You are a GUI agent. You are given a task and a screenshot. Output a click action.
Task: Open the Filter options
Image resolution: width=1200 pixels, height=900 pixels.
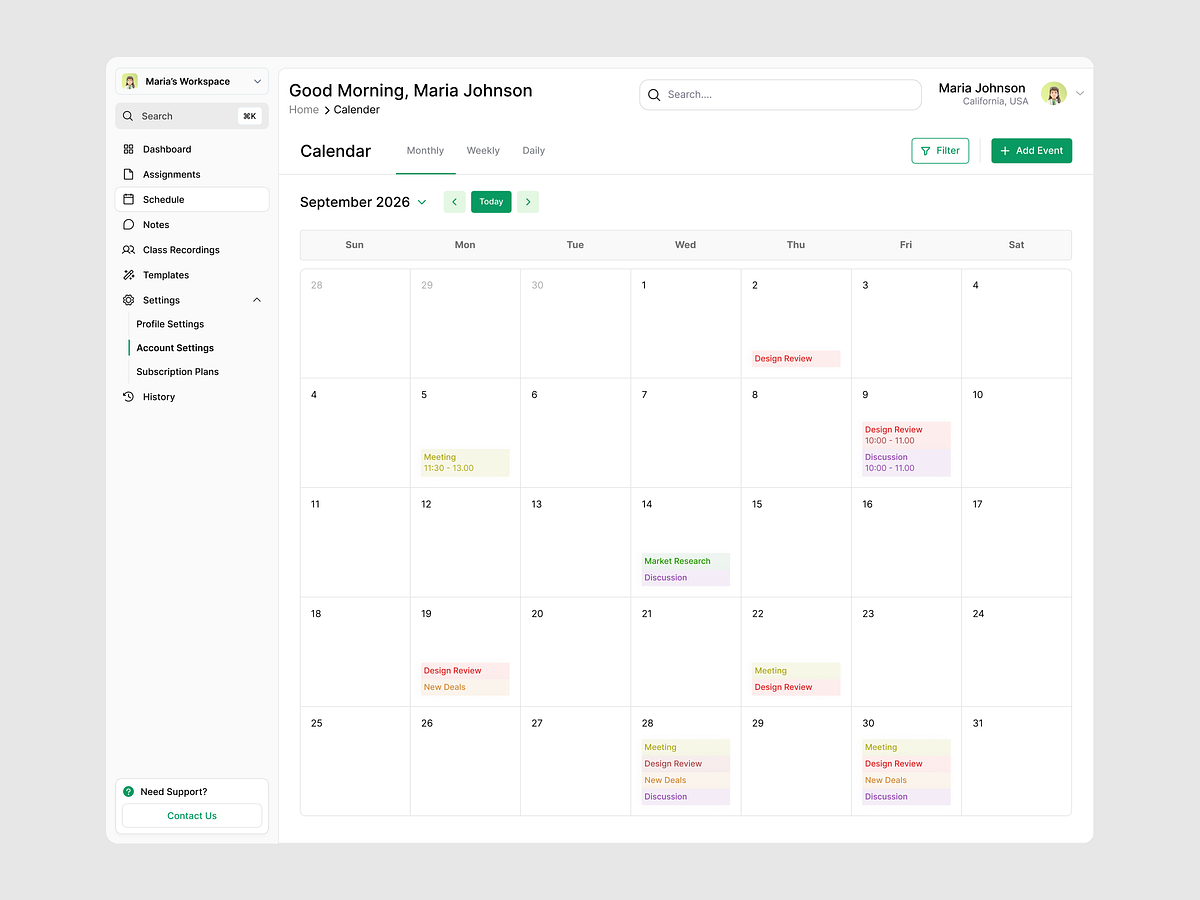pyautogui.click(x=939, y=150)
